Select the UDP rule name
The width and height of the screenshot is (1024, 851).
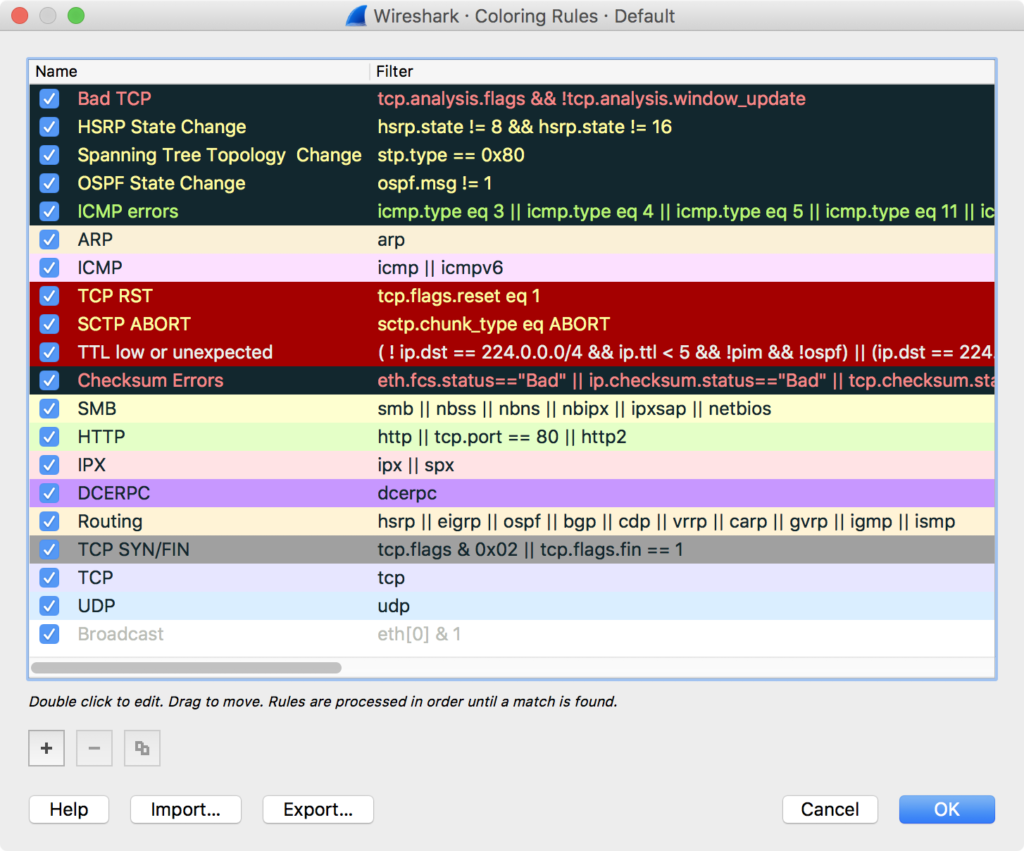click(96, 605)
